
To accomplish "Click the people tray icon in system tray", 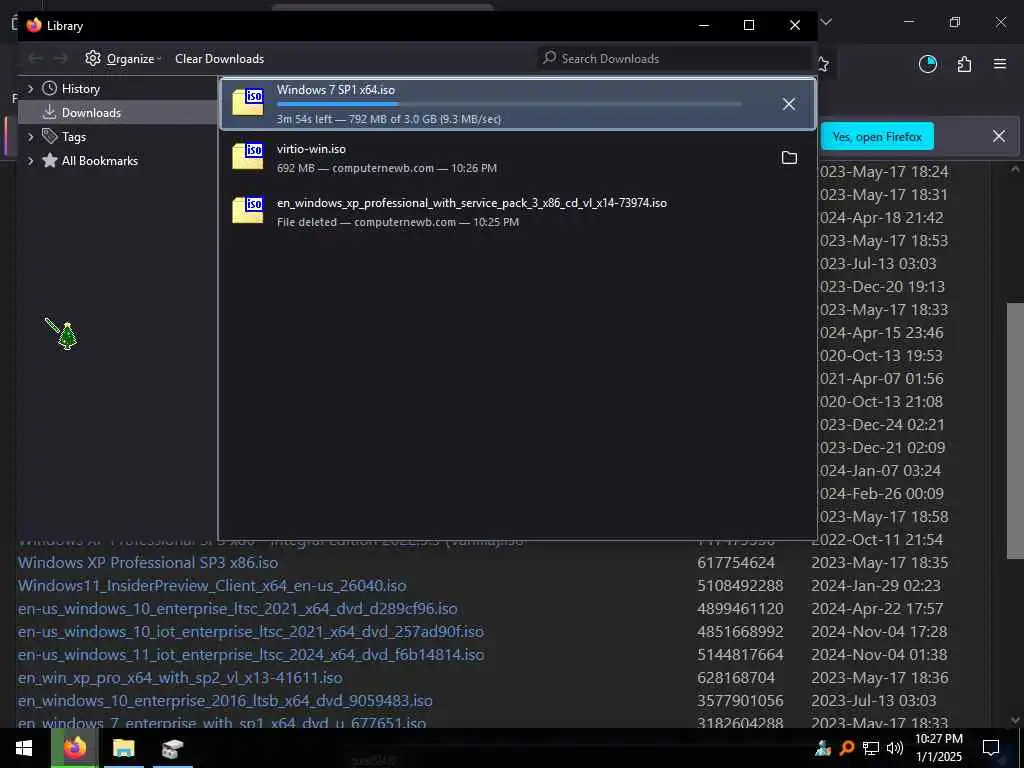I will 823,748.
